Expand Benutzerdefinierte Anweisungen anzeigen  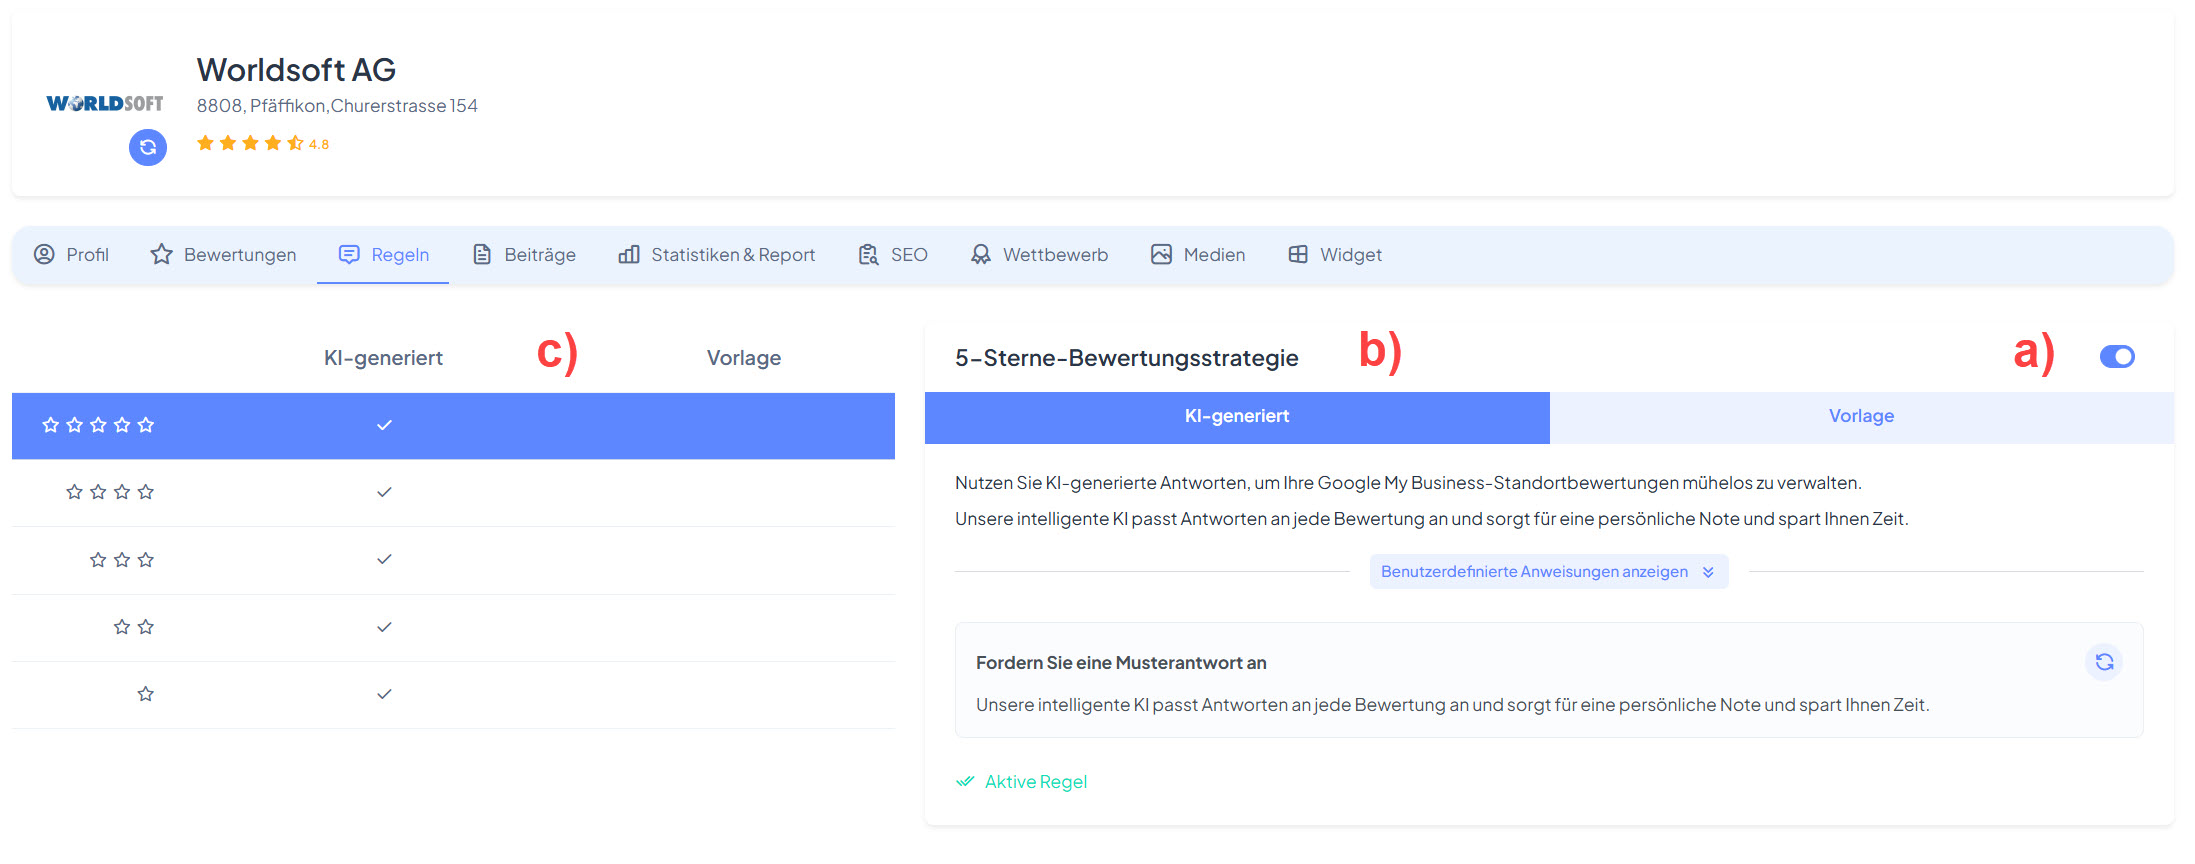coord(1548,572)
